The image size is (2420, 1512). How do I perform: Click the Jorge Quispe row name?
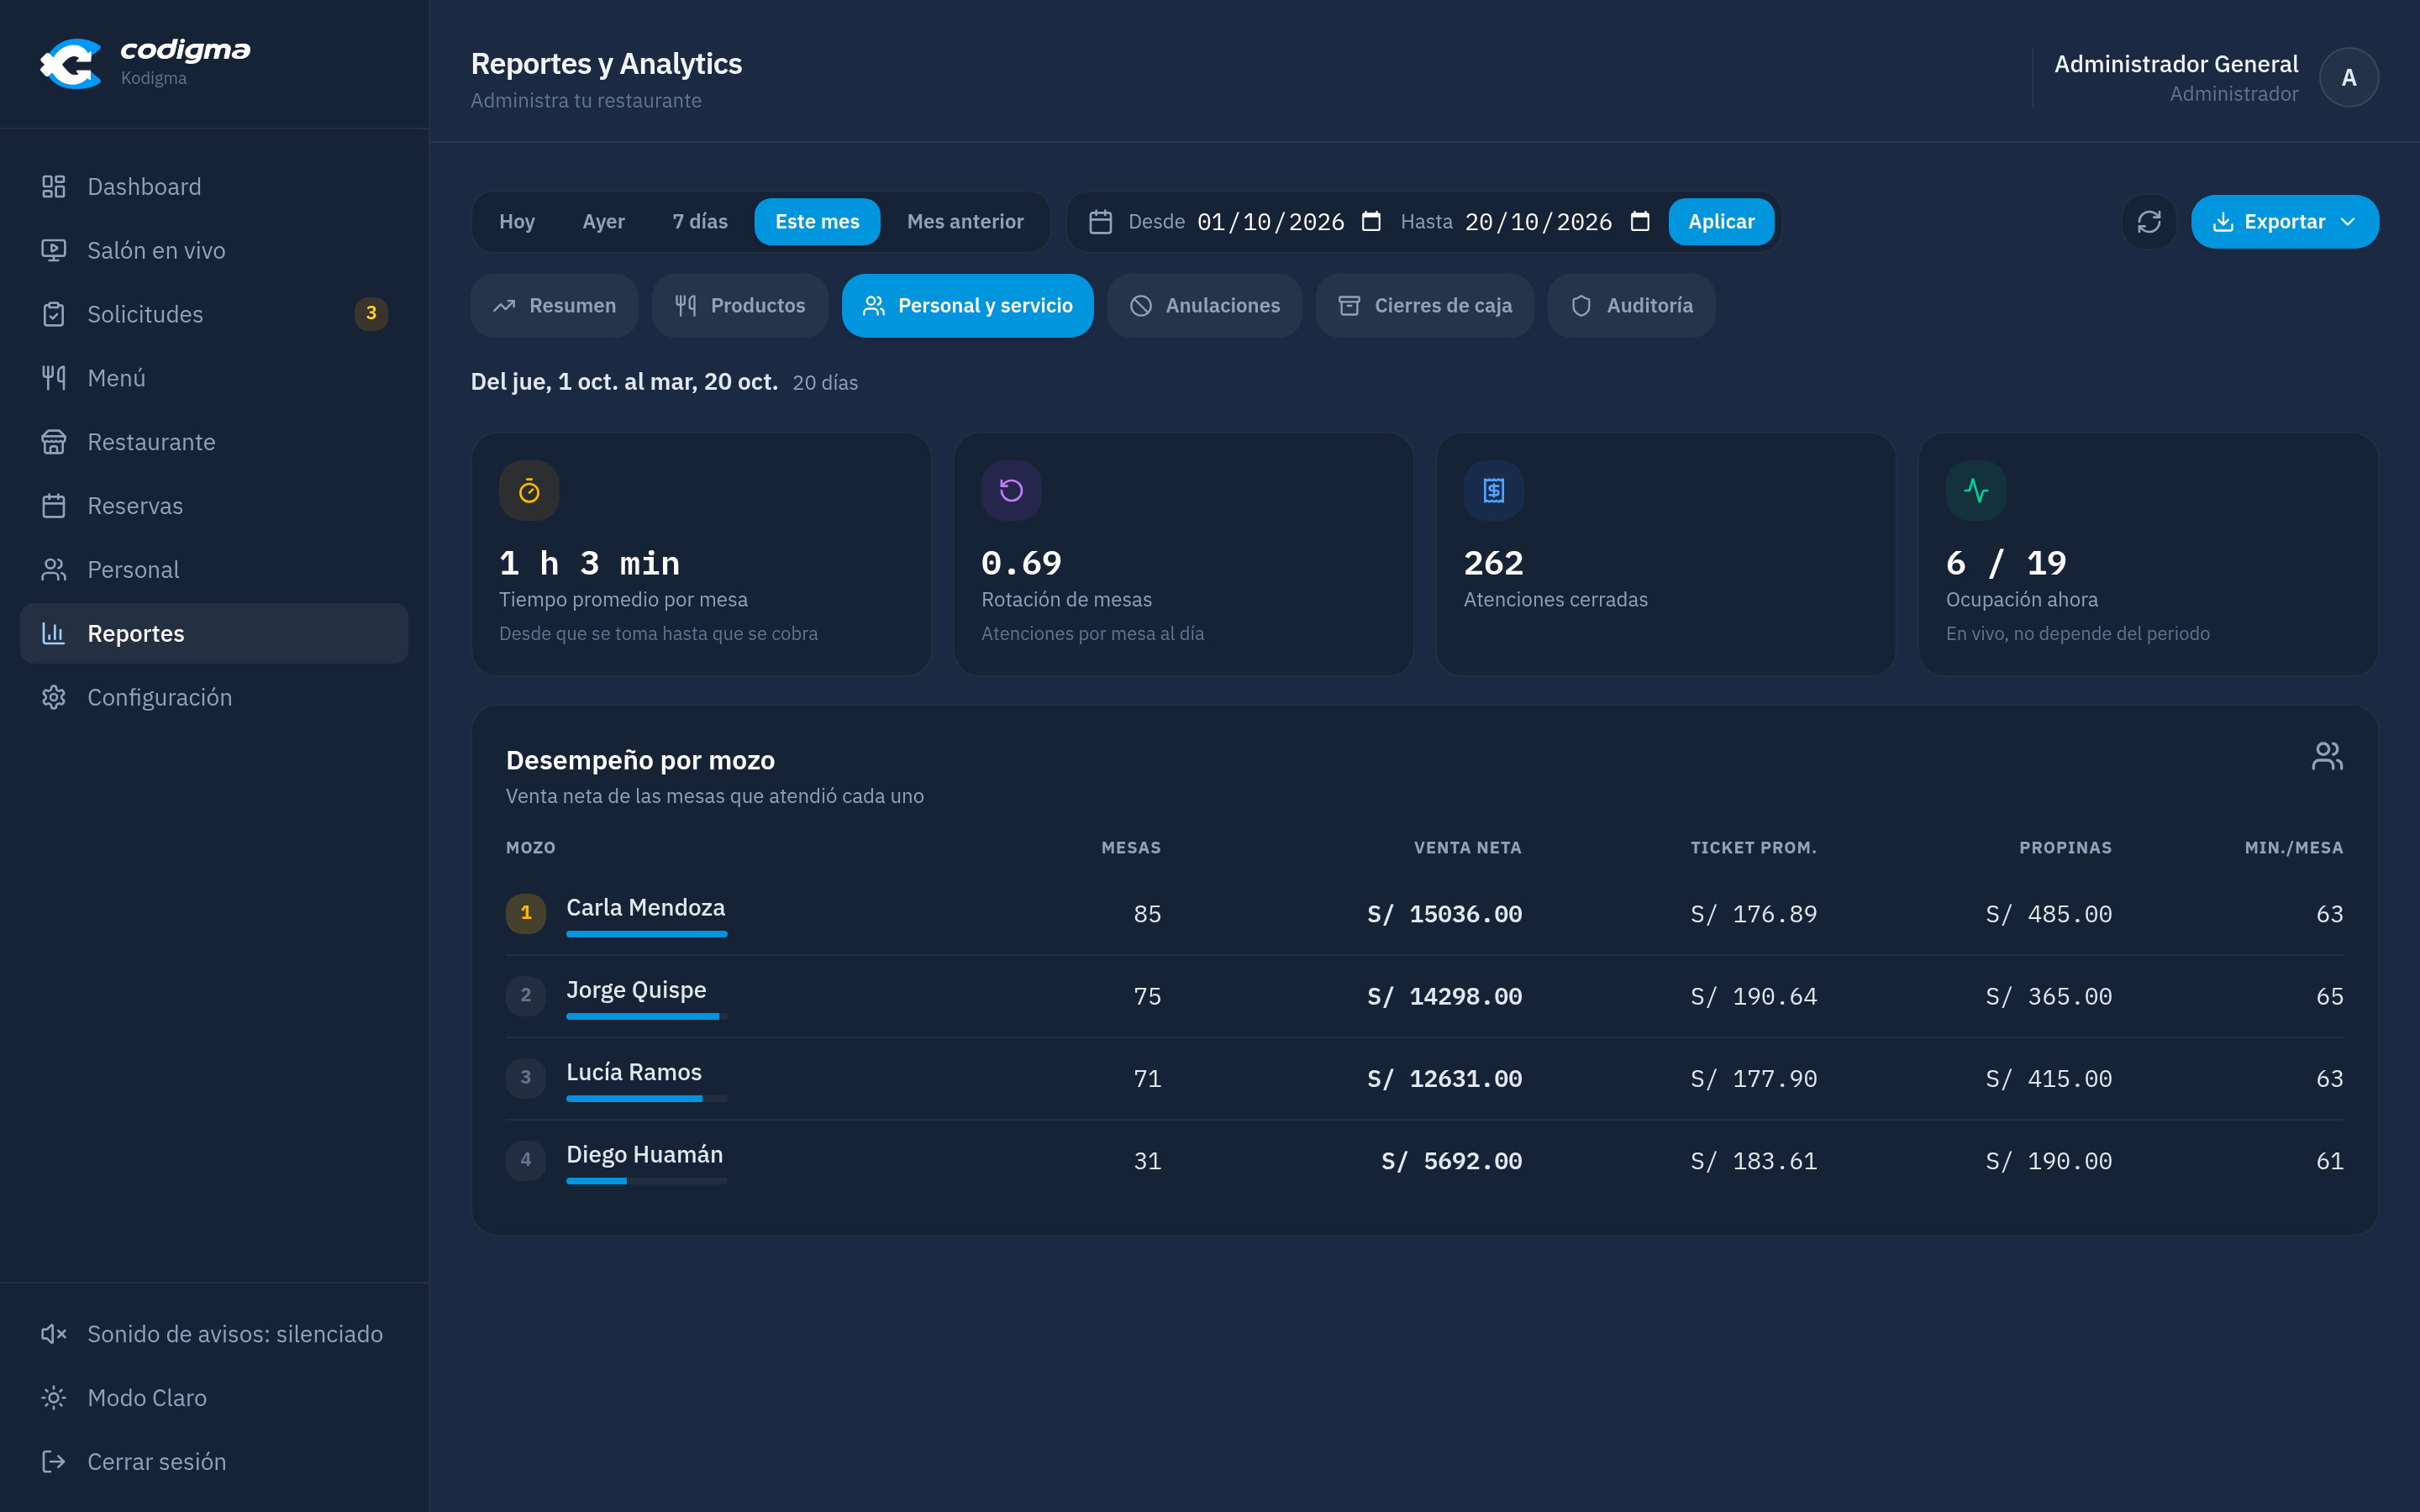tap(636, 990)
